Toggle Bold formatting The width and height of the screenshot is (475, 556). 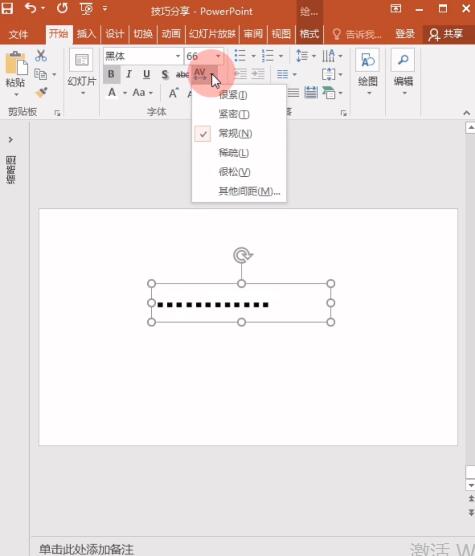(x=111, y=74)
